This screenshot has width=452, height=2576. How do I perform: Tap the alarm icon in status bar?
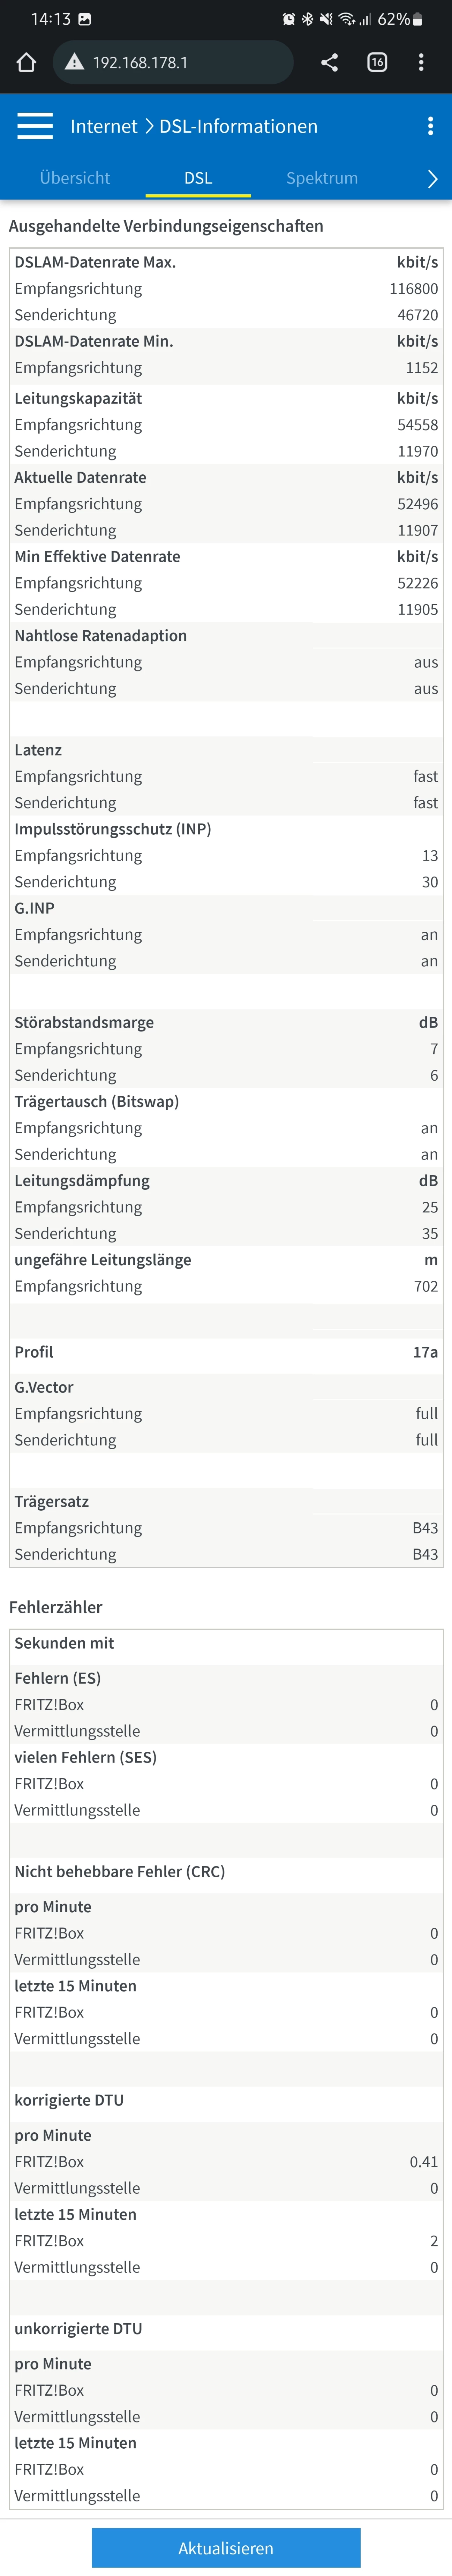point(289,19)
